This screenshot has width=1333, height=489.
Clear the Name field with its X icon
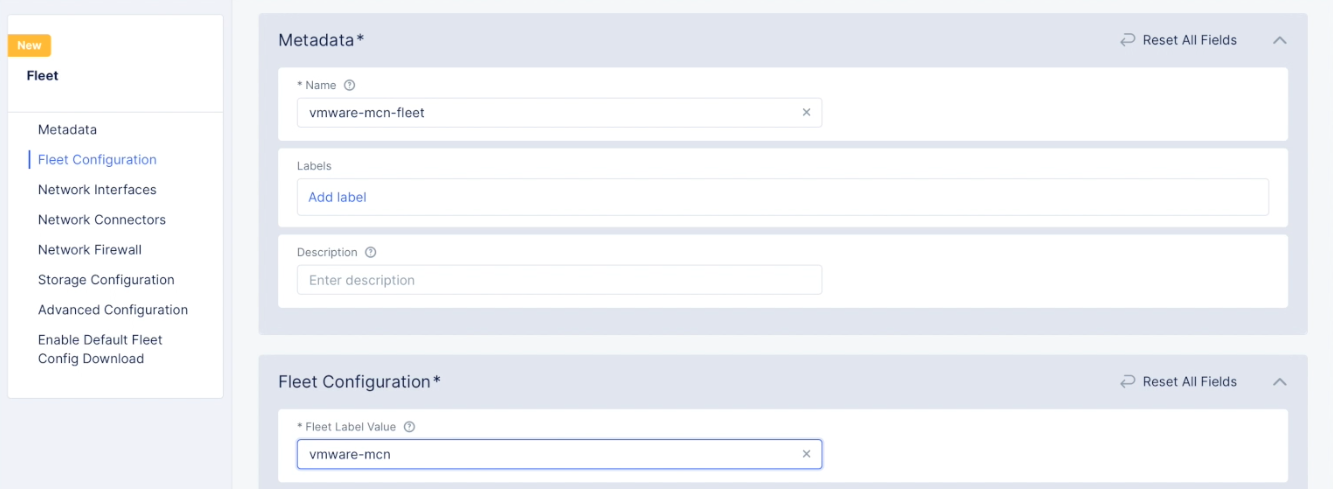coord(806,113)
